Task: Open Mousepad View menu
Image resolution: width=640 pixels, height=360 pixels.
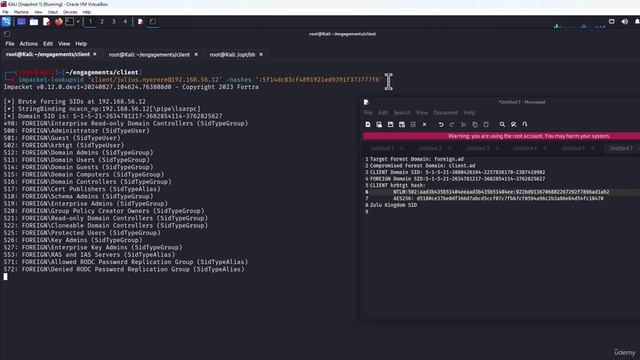Action: (422, 113)
